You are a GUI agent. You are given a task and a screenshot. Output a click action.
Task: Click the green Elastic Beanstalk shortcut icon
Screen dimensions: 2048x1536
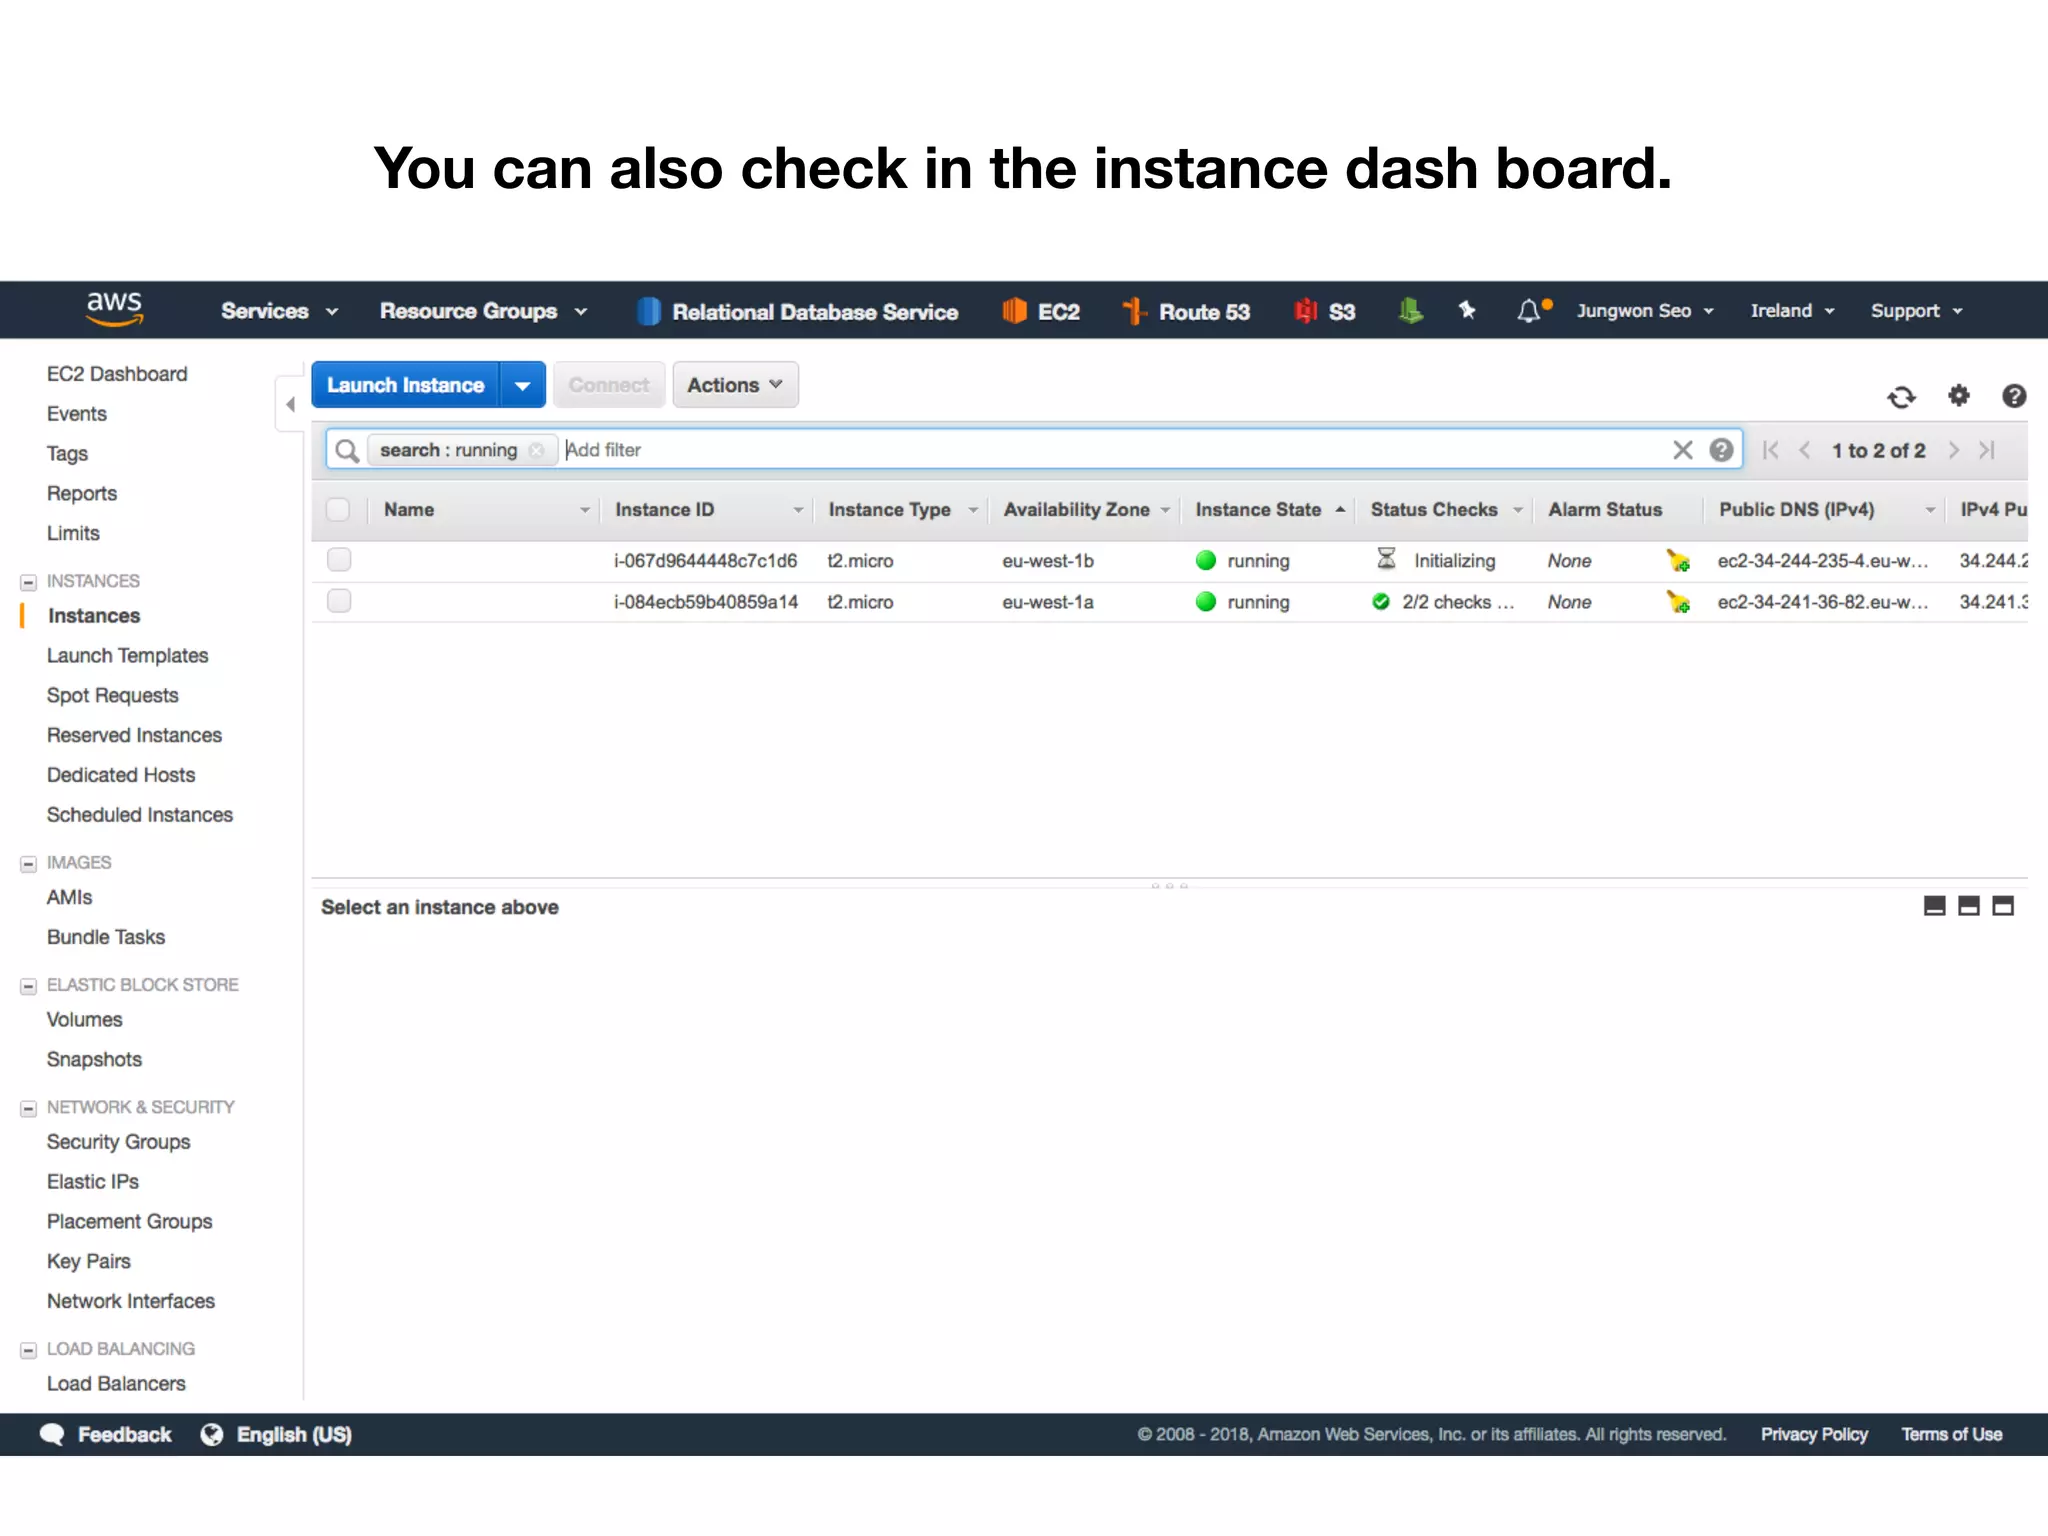click(x=1410, y=311)
